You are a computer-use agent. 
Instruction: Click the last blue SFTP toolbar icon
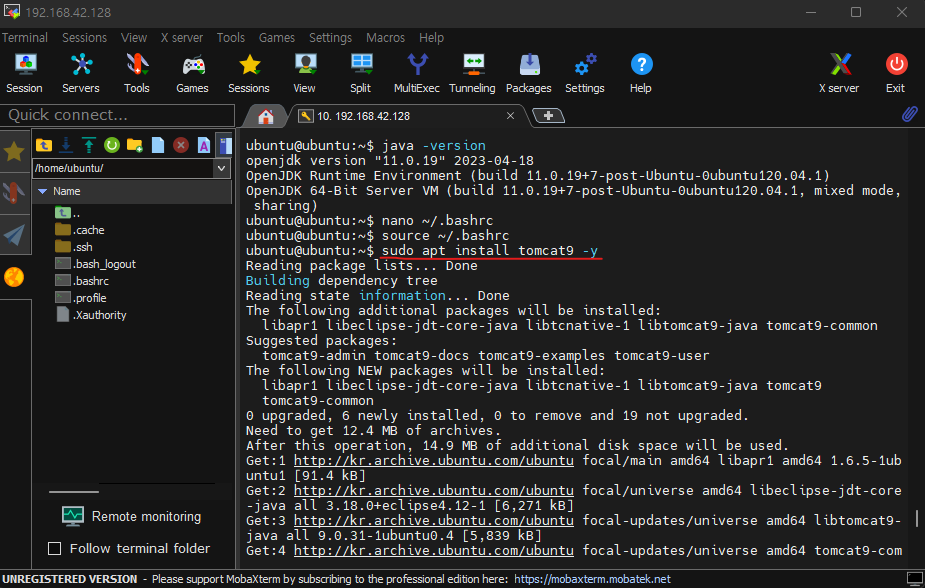[225, 145]
